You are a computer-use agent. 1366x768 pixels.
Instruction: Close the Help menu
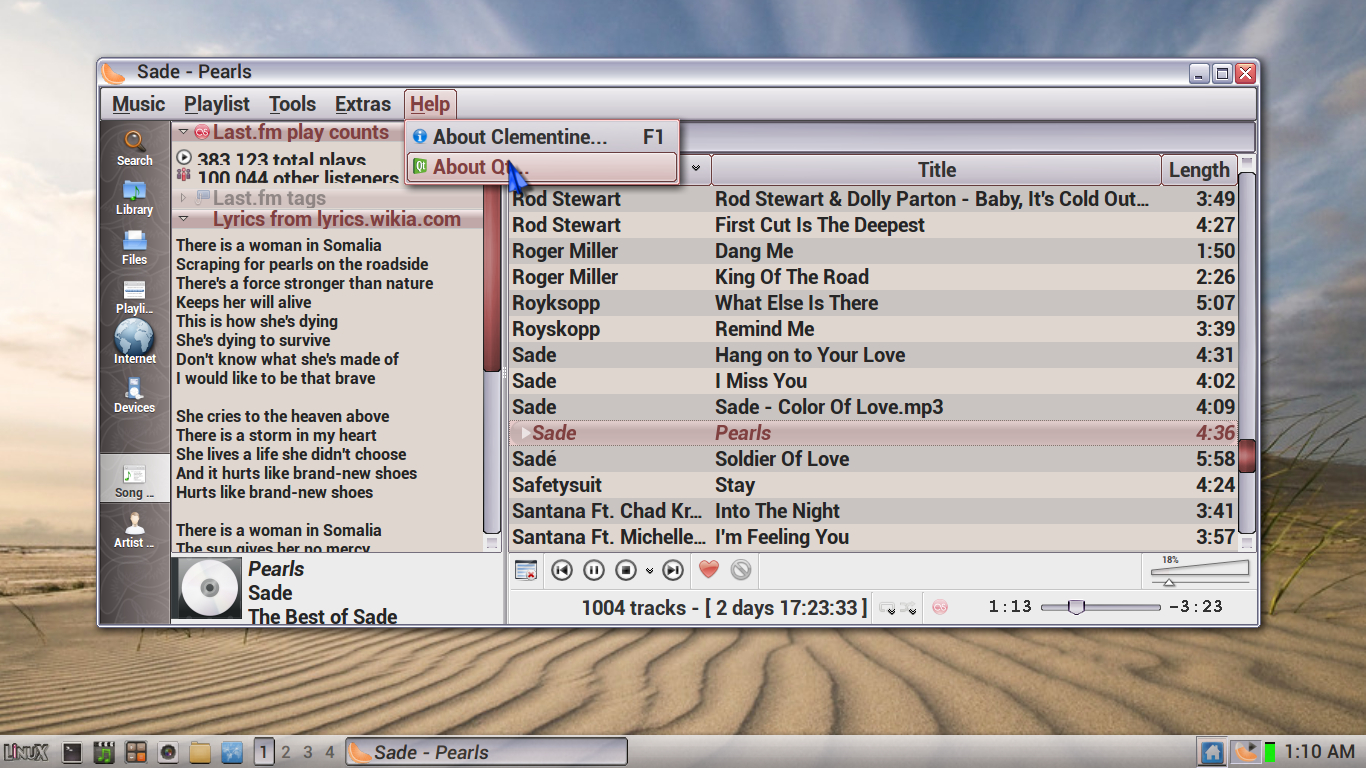coord(430,104)
